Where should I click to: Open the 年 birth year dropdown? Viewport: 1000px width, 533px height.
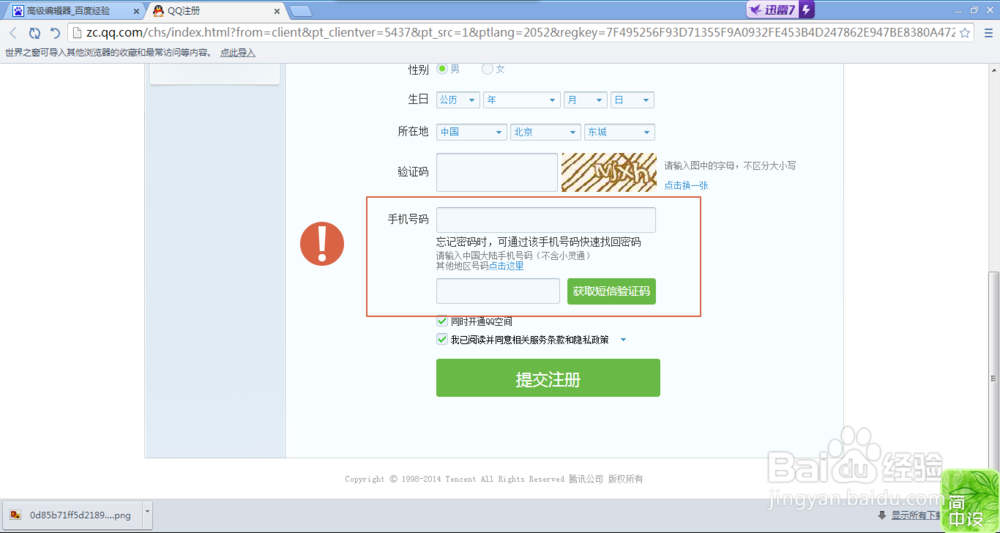522,100
